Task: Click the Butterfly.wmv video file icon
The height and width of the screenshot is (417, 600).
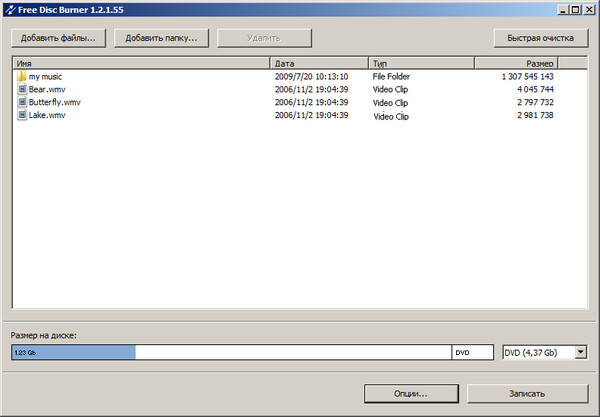Action: (x=22, y=102)
